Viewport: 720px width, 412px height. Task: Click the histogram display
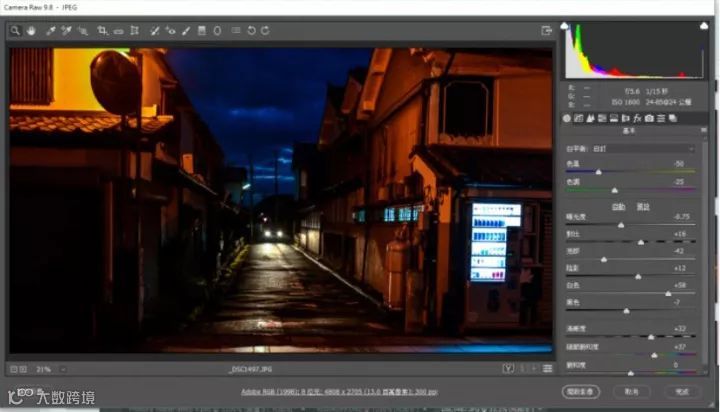tap(634, 51)
